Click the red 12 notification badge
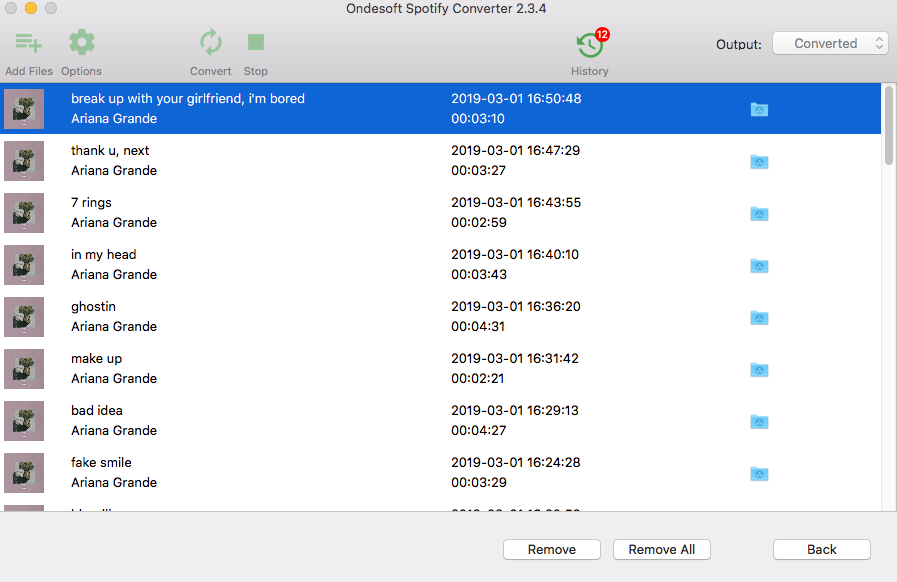The image size is (897, 582). tap(602, 34)
